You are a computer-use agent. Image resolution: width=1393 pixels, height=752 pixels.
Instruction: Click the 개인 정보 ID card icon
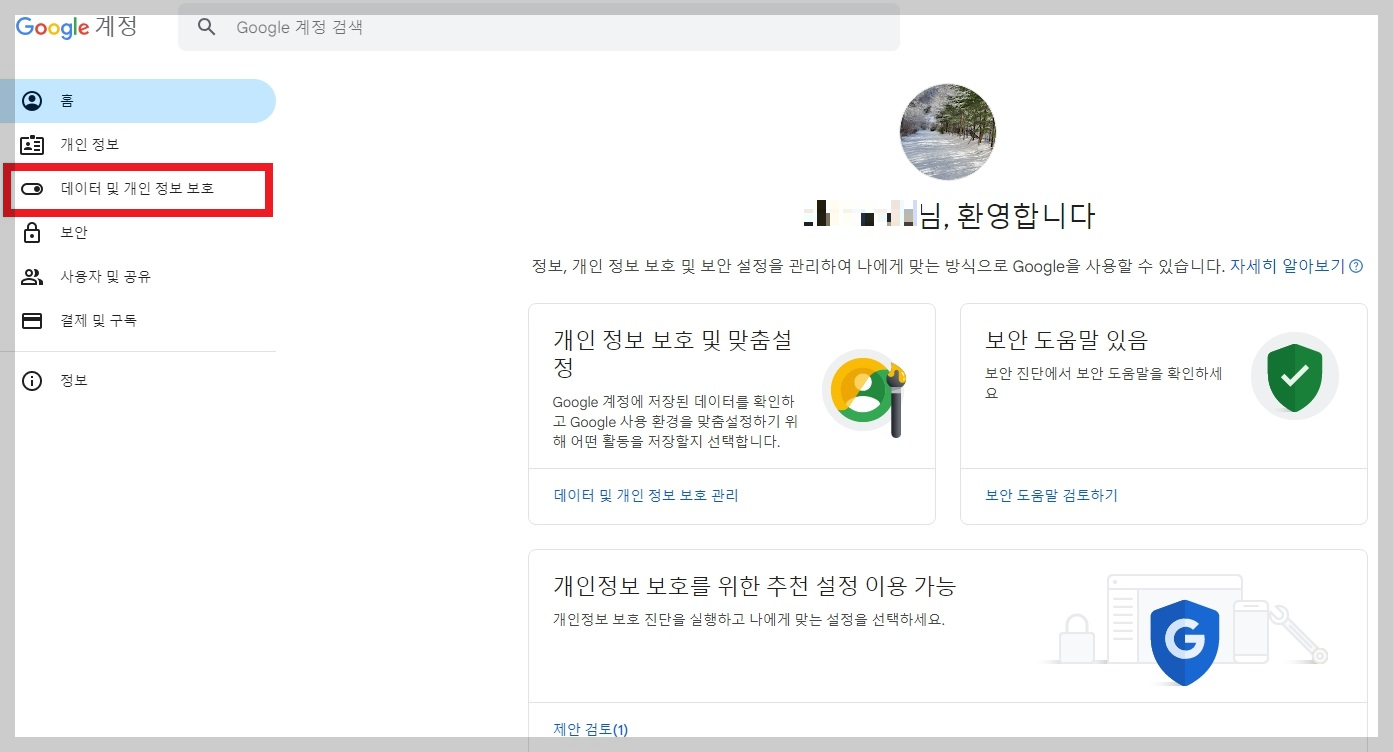pos(32,145)
